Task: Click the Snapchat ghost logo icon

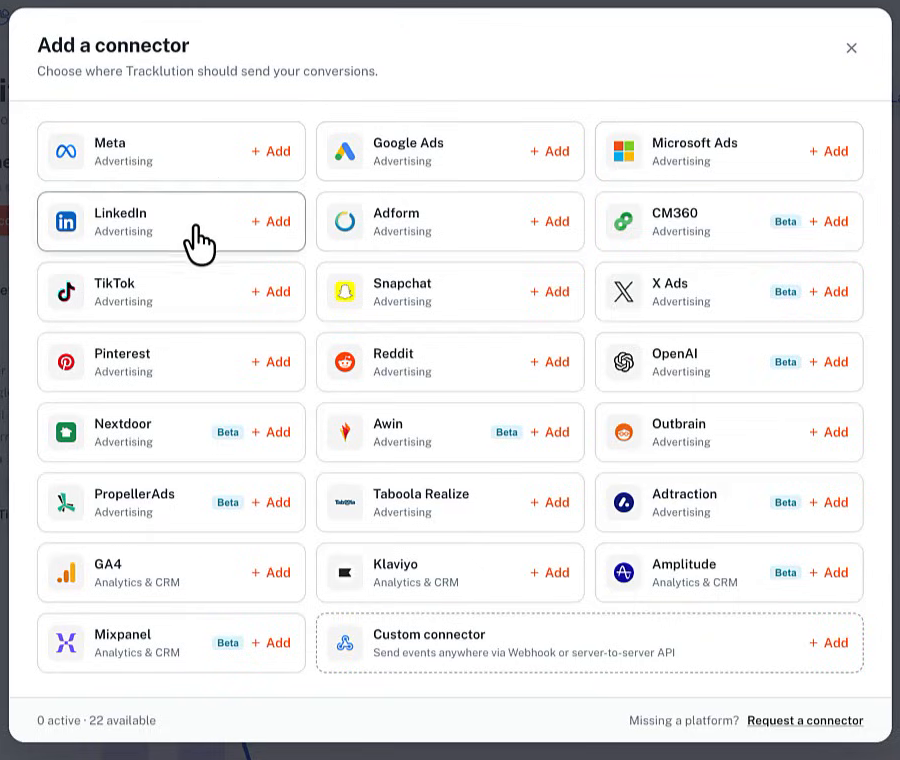Action: [x=345, y=292]
